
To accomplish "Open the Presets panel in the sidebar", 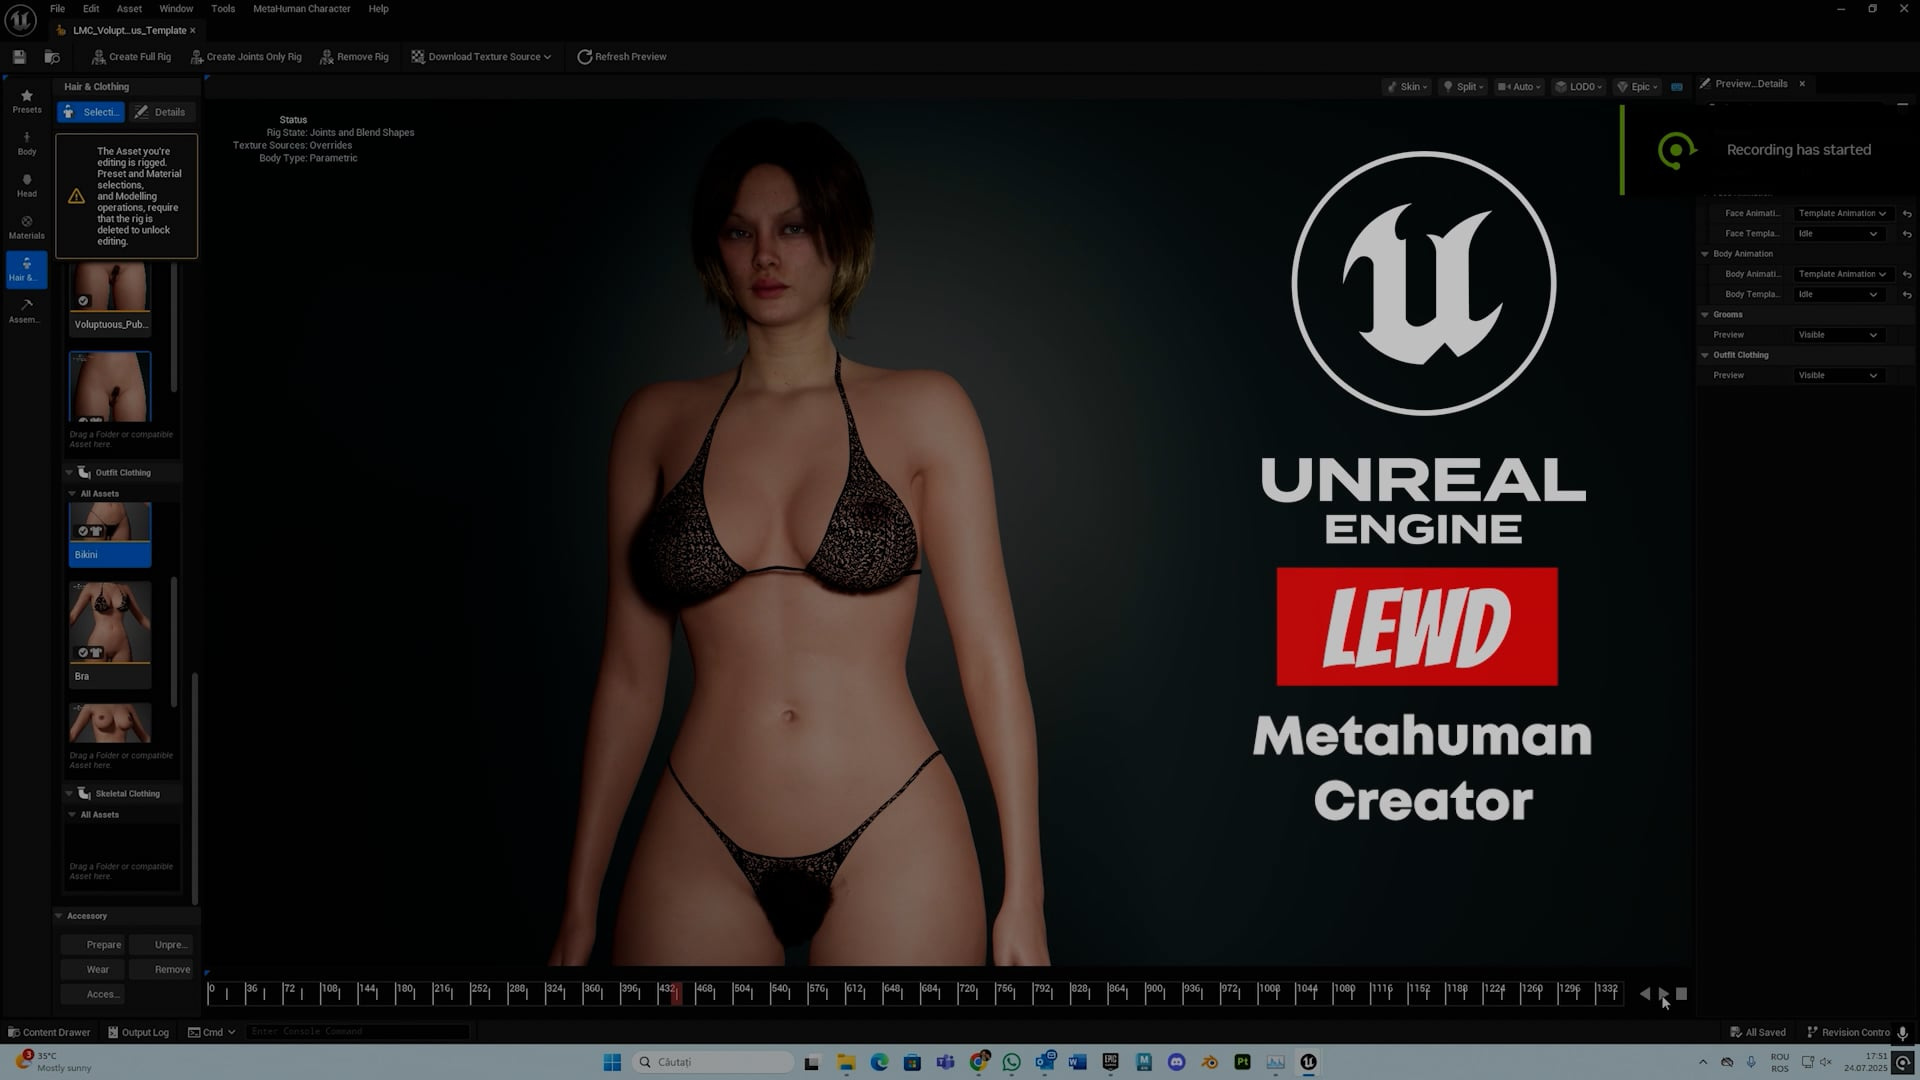I will click(27, 101).
